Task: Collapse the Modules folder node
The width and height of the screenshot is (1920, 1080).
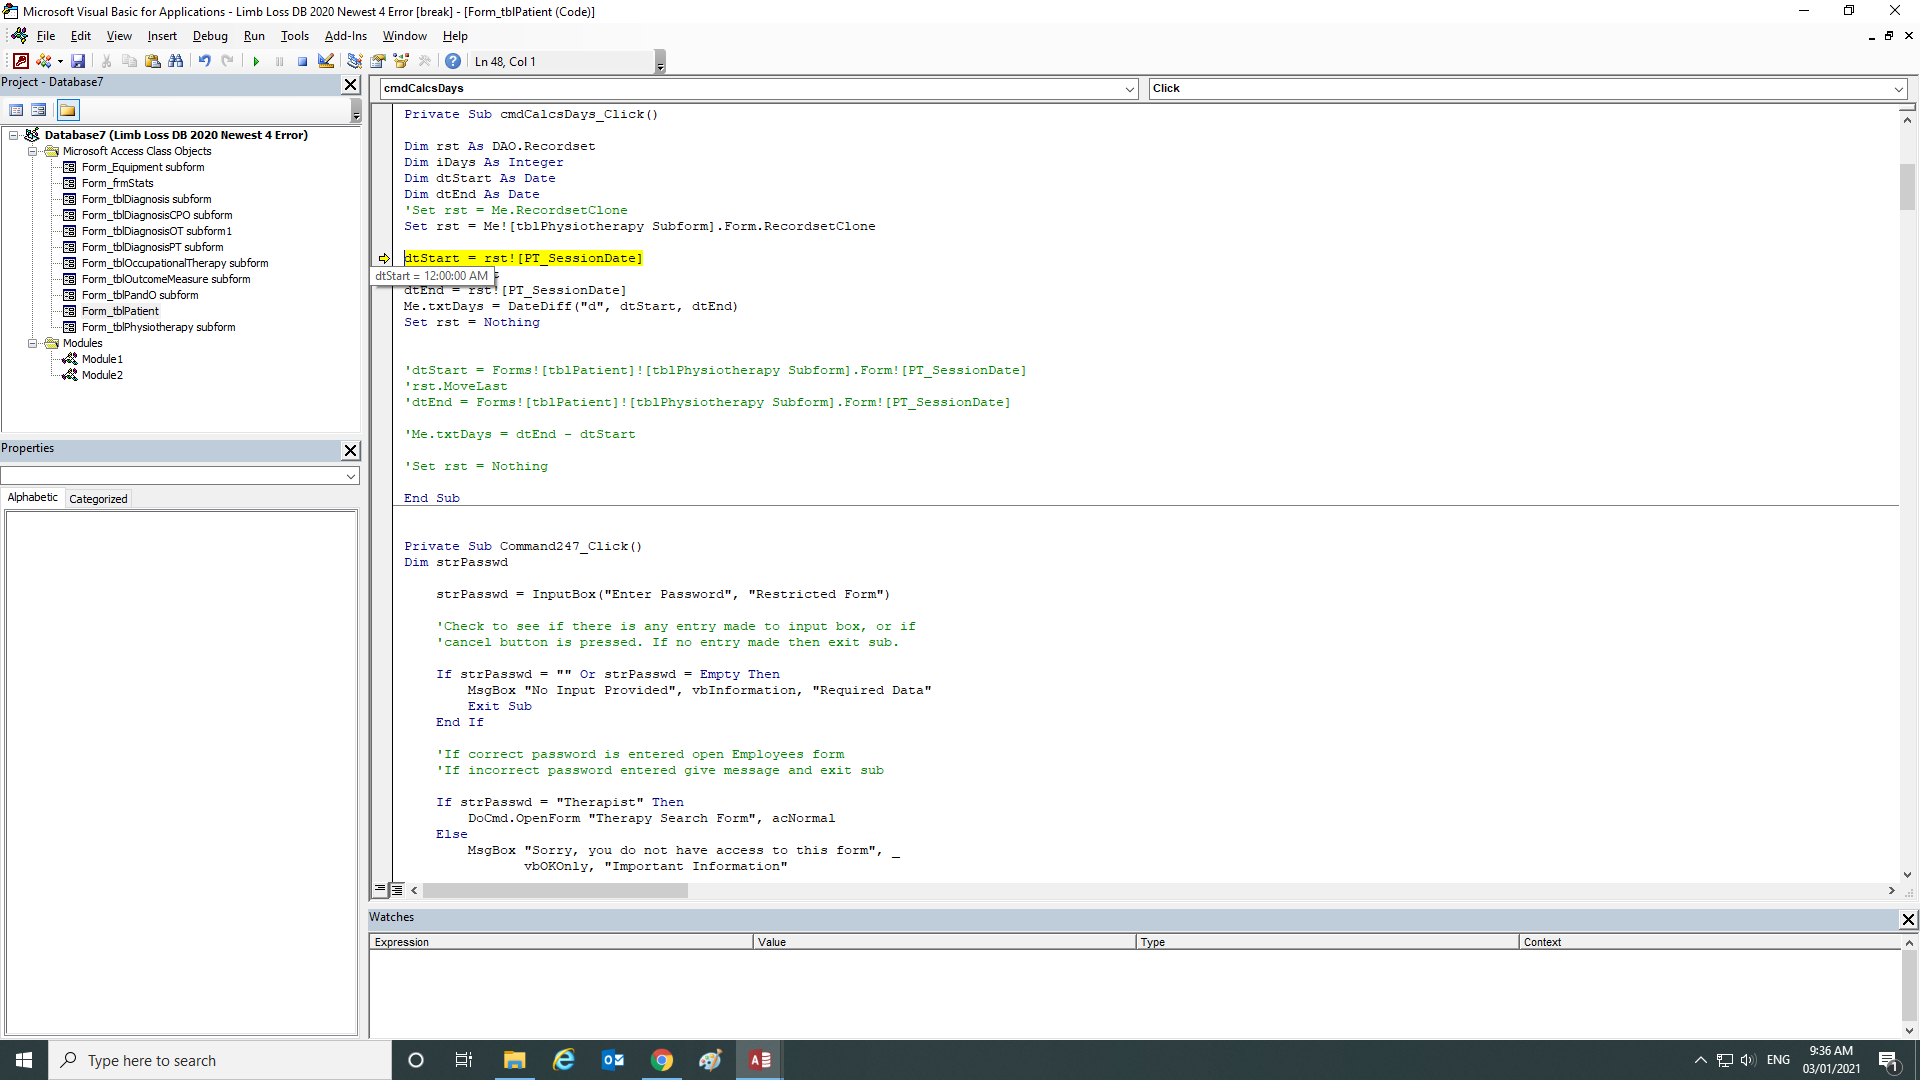Action: [x=32, y=343]
